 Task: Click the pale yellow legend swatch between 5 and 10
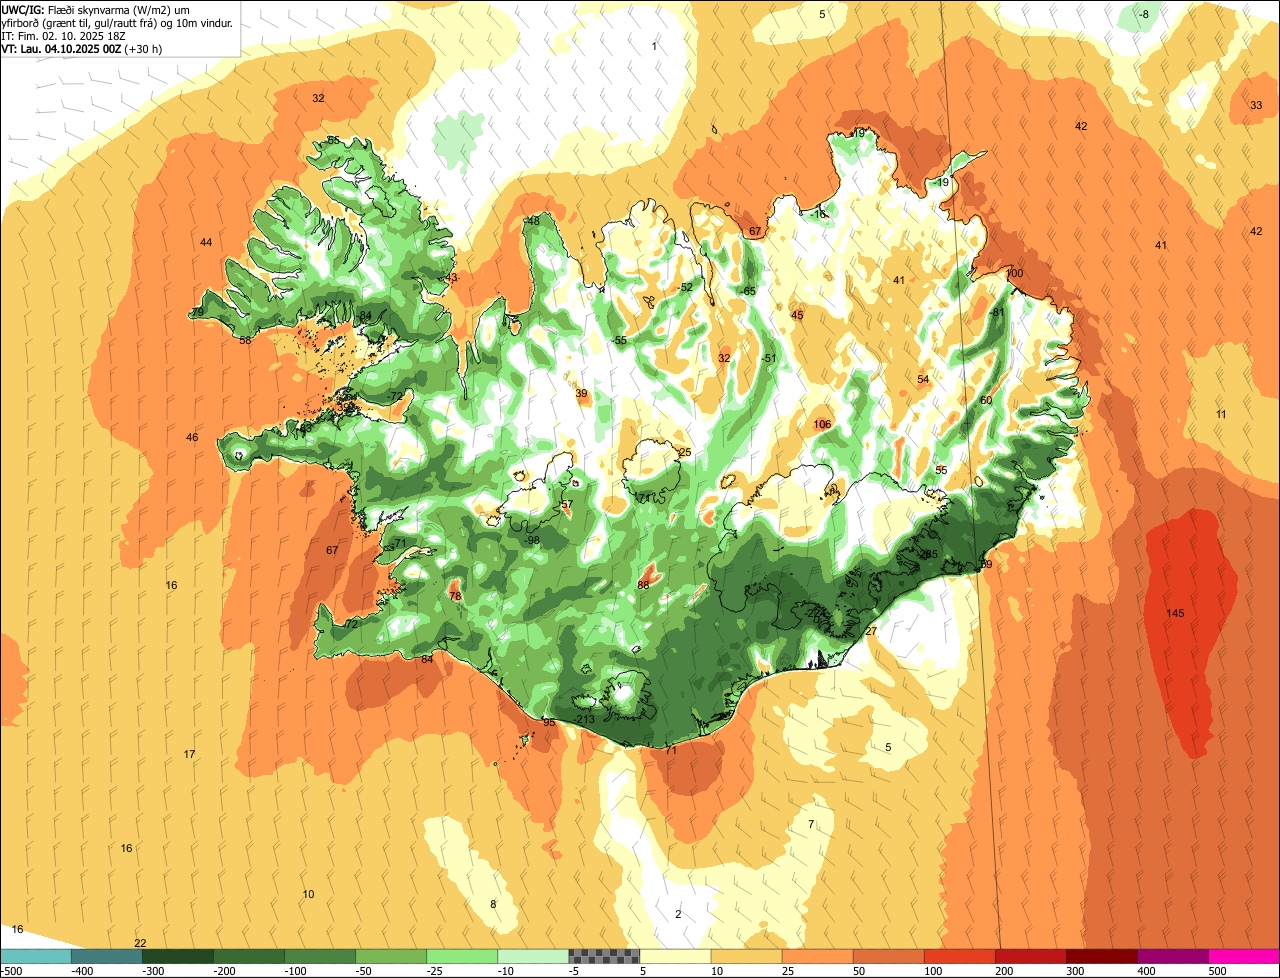point(675,956)
